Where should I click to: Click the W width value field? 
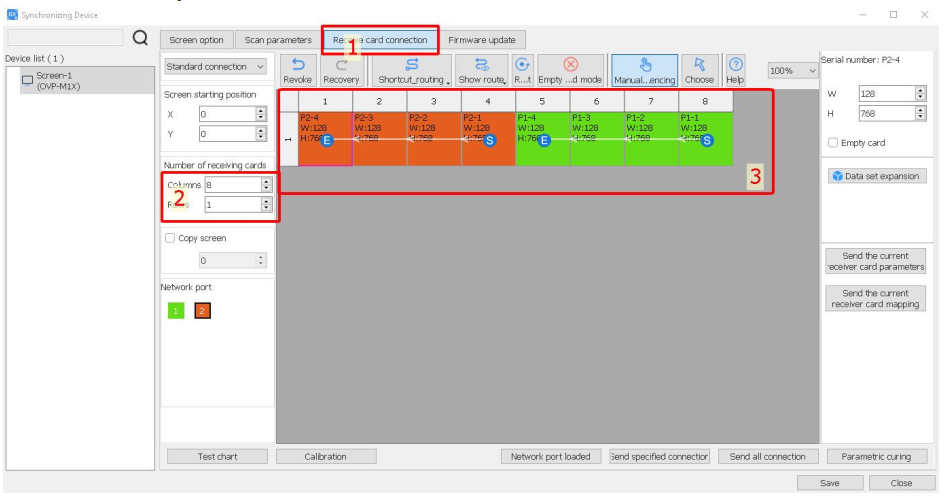click(887, 94)
